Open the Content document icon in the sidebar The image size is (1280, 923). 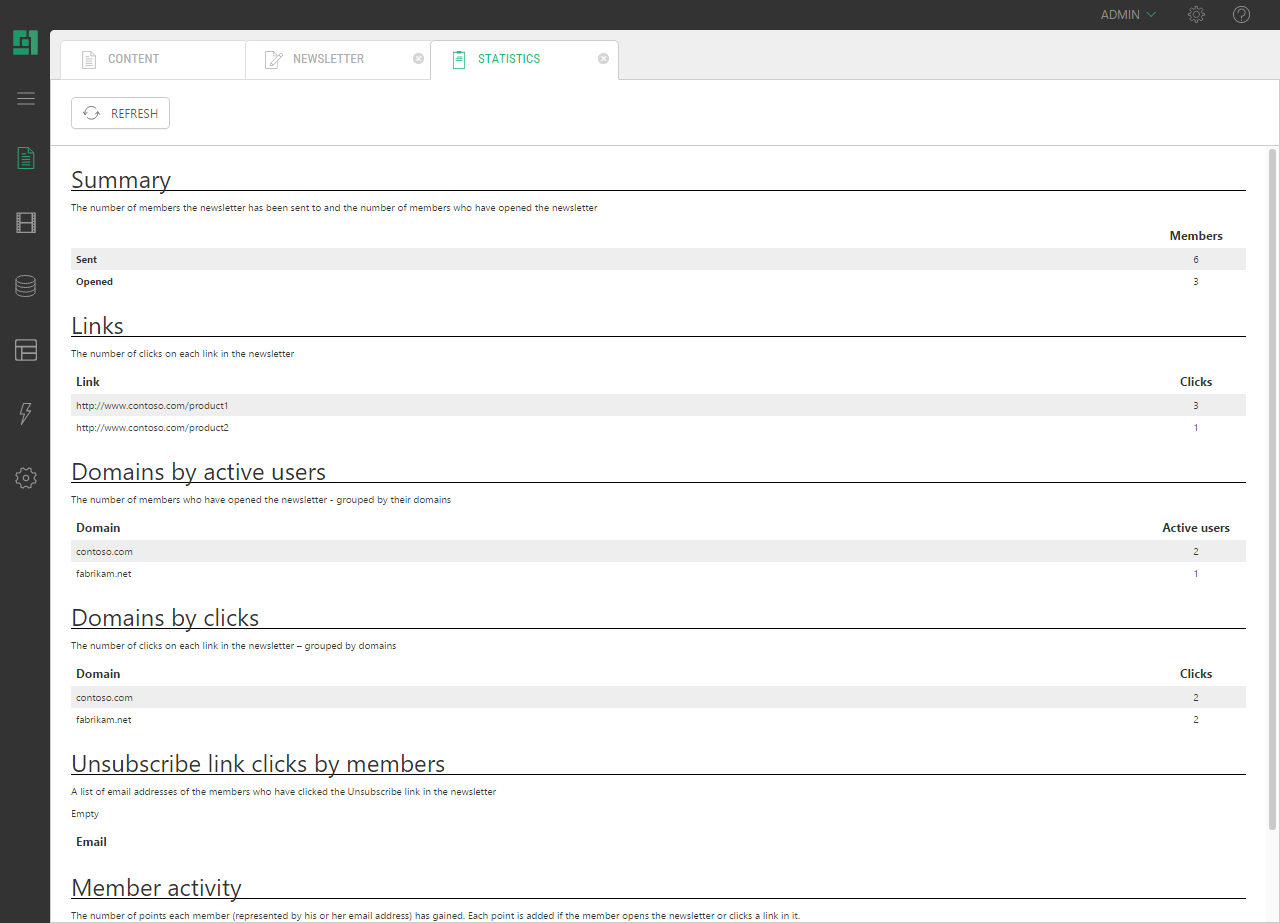[26, 158]
